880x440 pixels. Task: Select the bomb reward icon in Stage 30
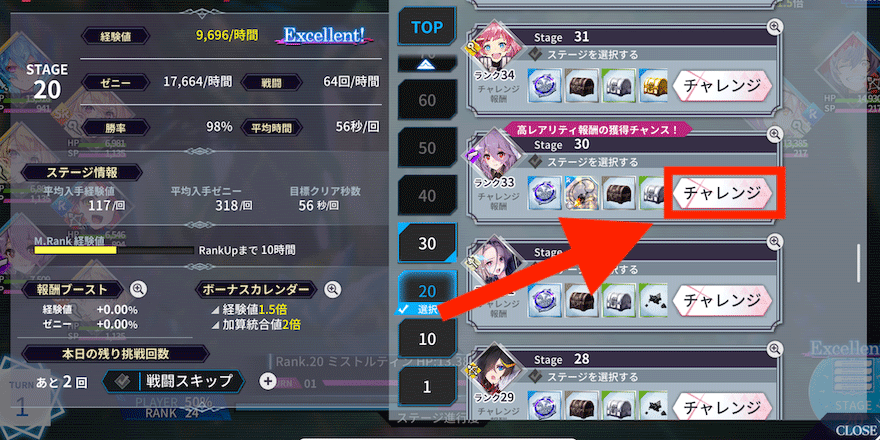click(x=580, y=193)
